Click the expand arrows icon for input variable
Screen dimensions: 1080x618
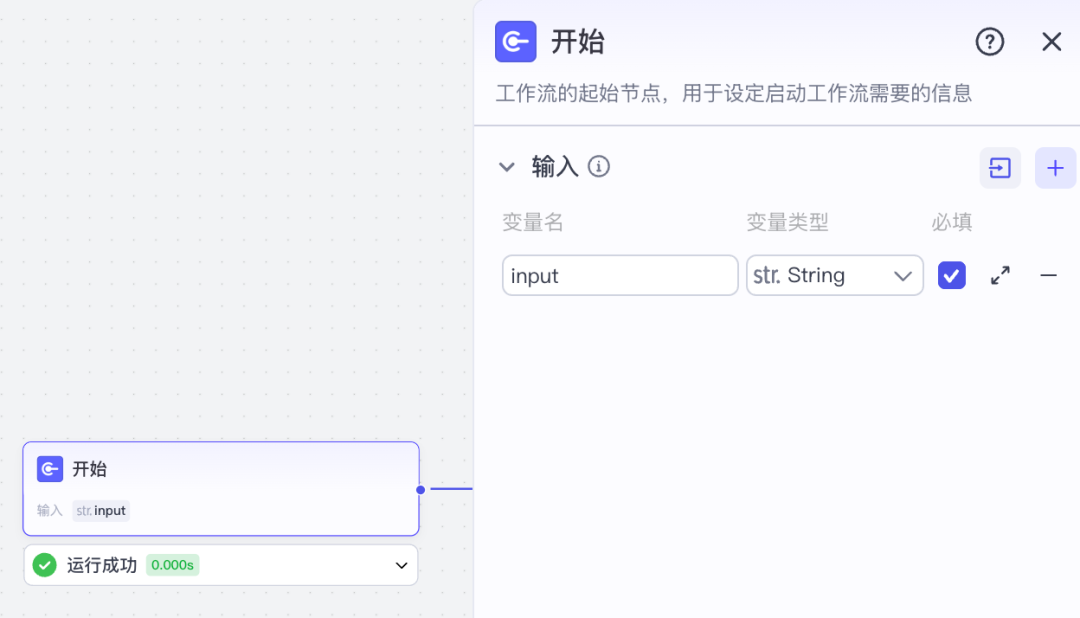point(1000,275)
